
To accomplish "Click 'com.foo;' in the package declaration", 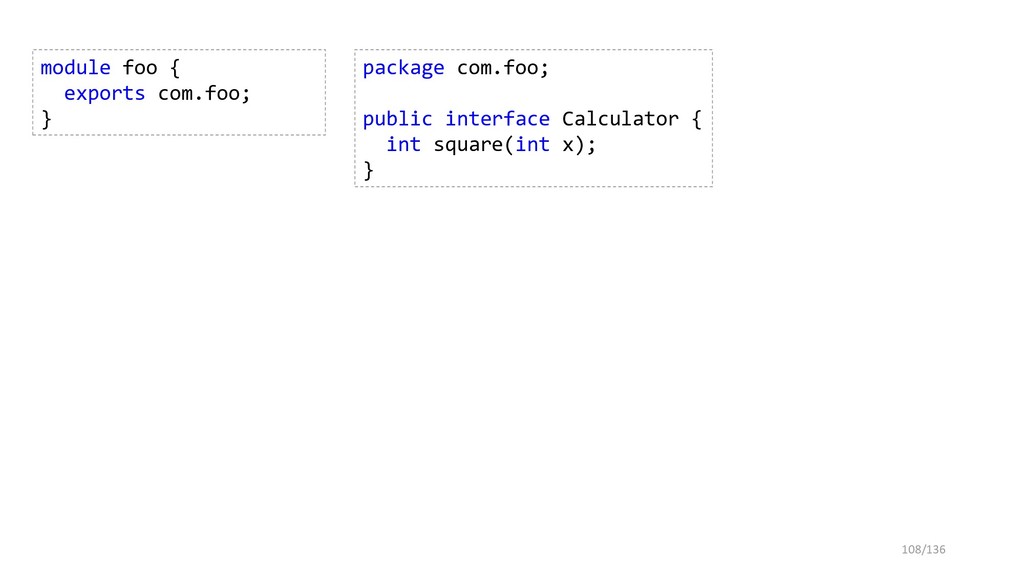I will [x=503, y=67].
